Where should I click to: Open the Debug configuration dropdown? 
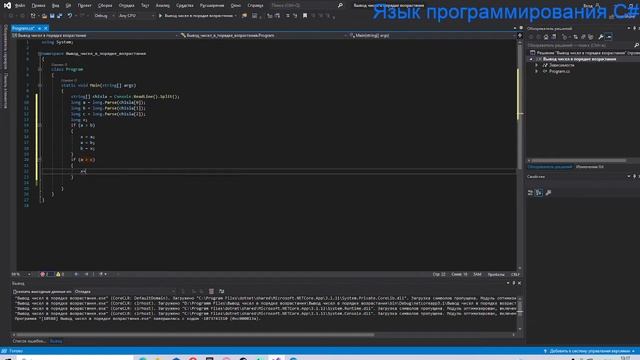104,16
